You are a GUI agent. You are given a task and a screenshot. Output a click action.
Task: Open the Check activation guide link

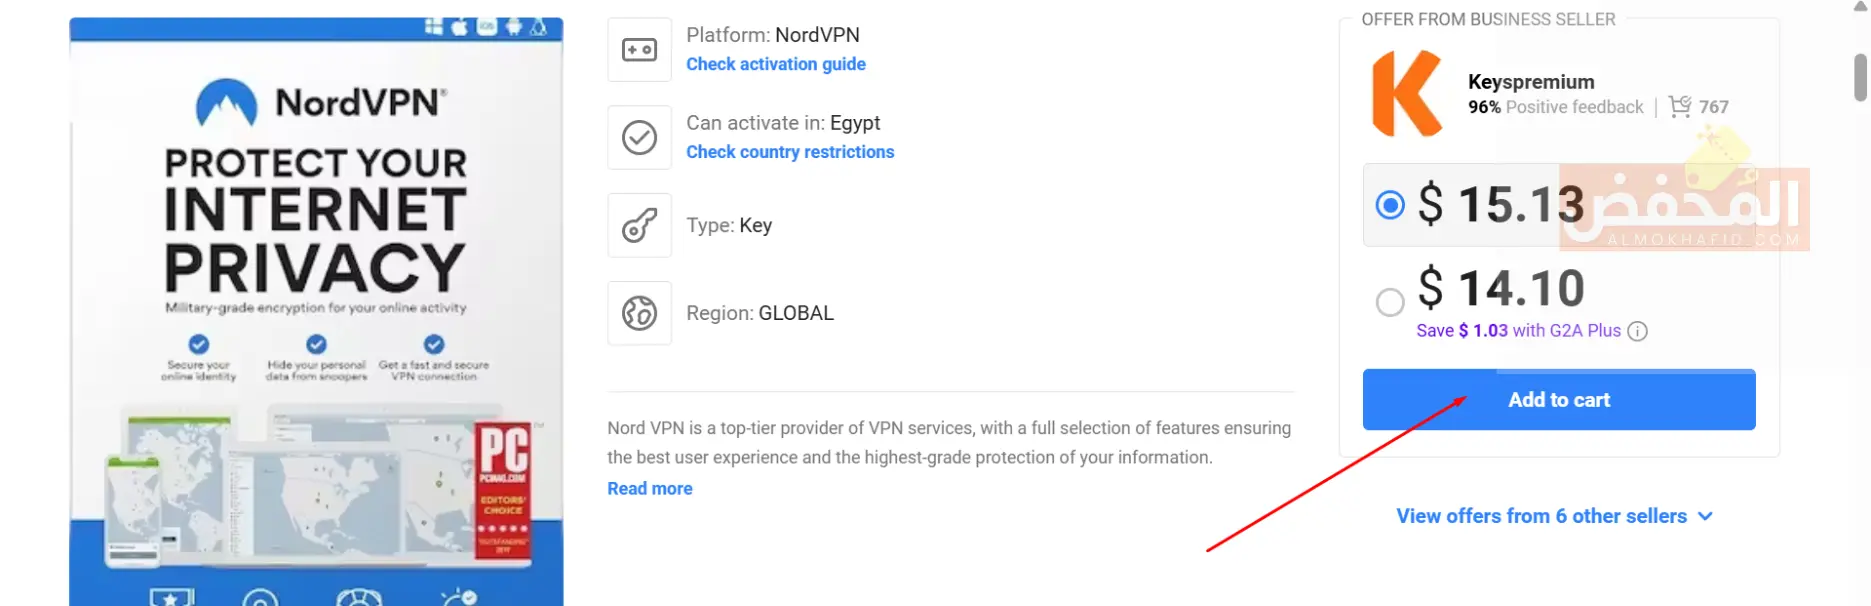776,64
